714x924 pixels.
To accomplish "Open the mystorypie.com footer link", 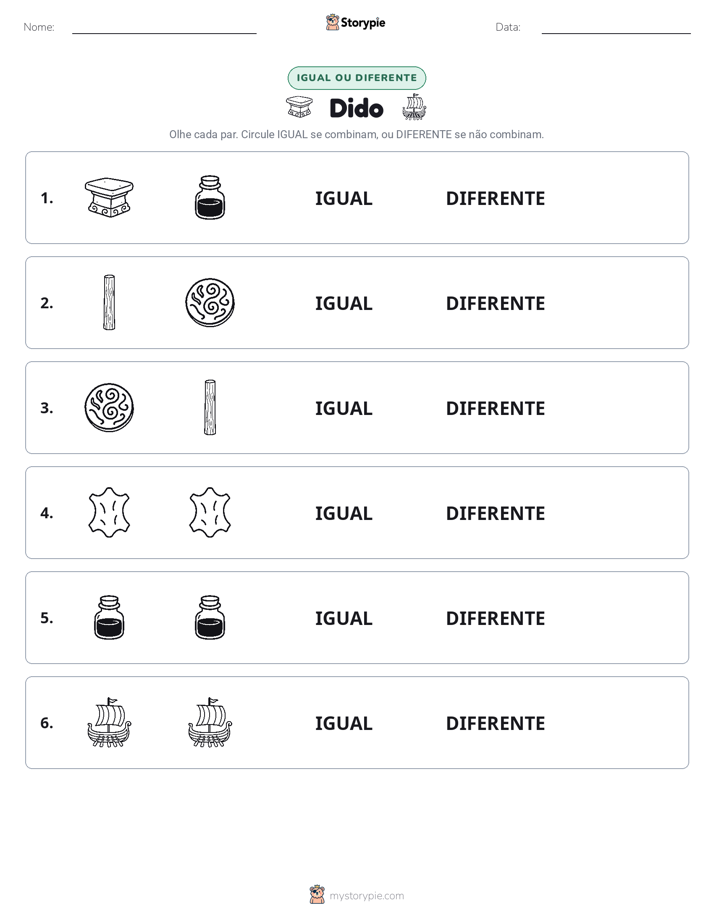I will [x=366, y=896].
